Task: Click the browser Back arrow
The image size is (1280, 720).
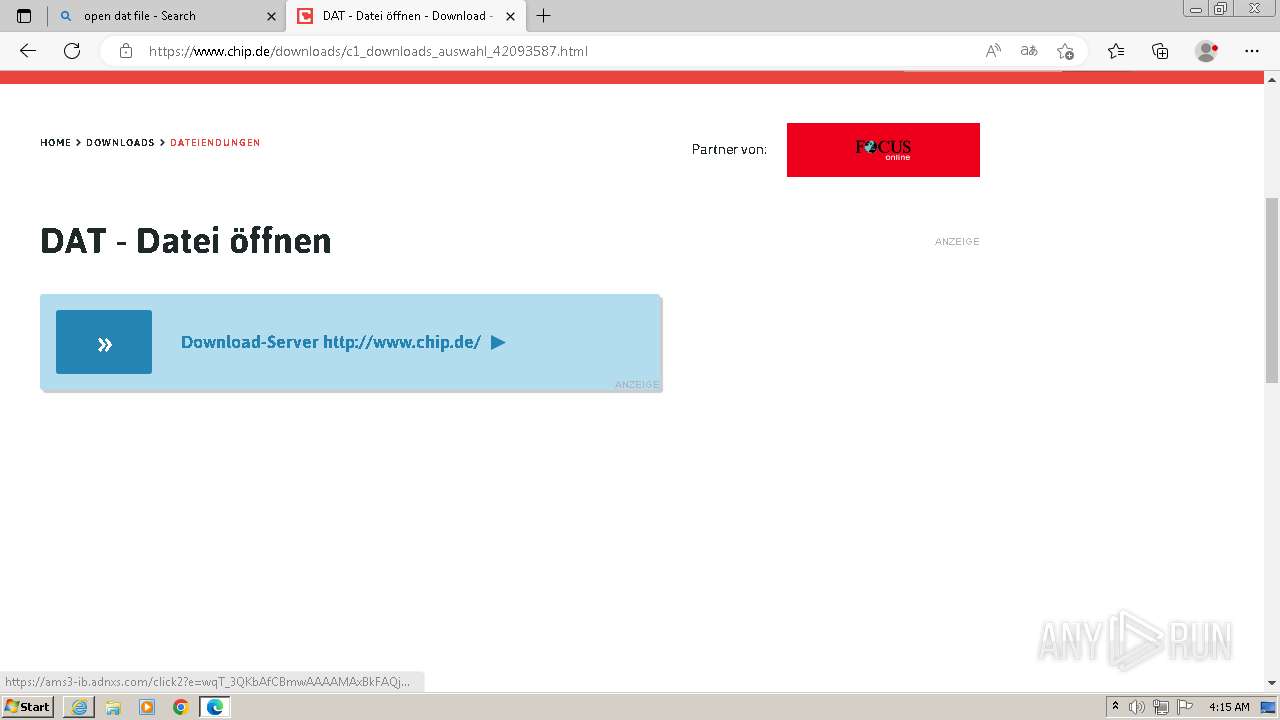Action: pos(28,51)
